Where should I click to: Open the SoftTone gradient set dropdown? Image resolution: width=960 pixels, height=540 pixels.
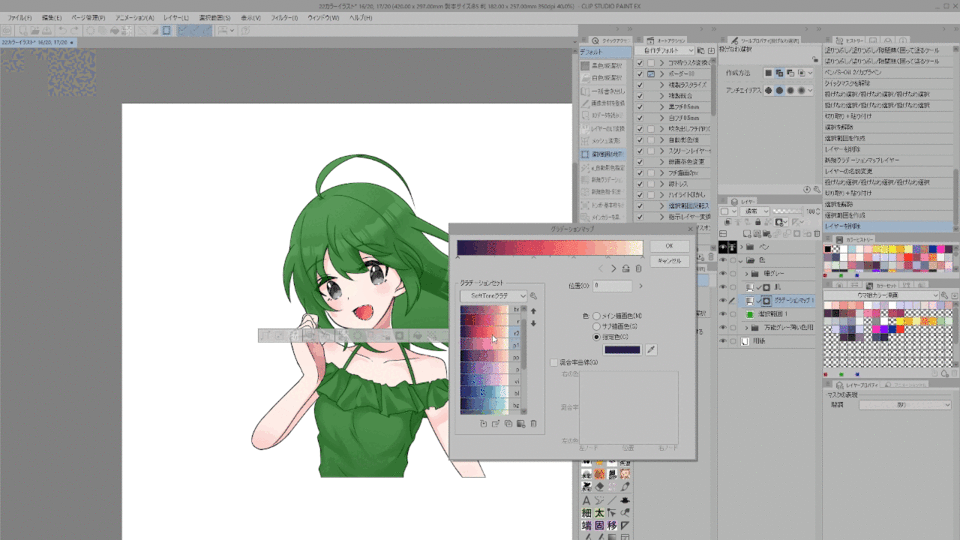tap(493, 296)
